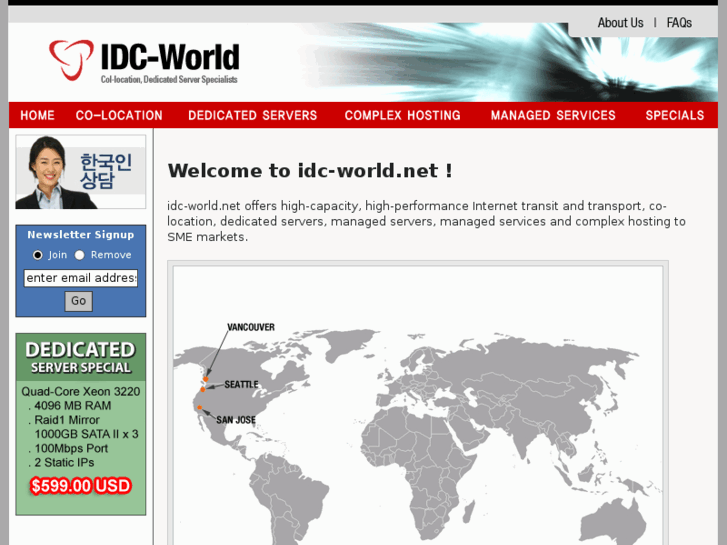This screenshot has height=545, width=727.
Task: Select DEDICATED SERVERS in the navigation
Action: (x=252, y=115)
